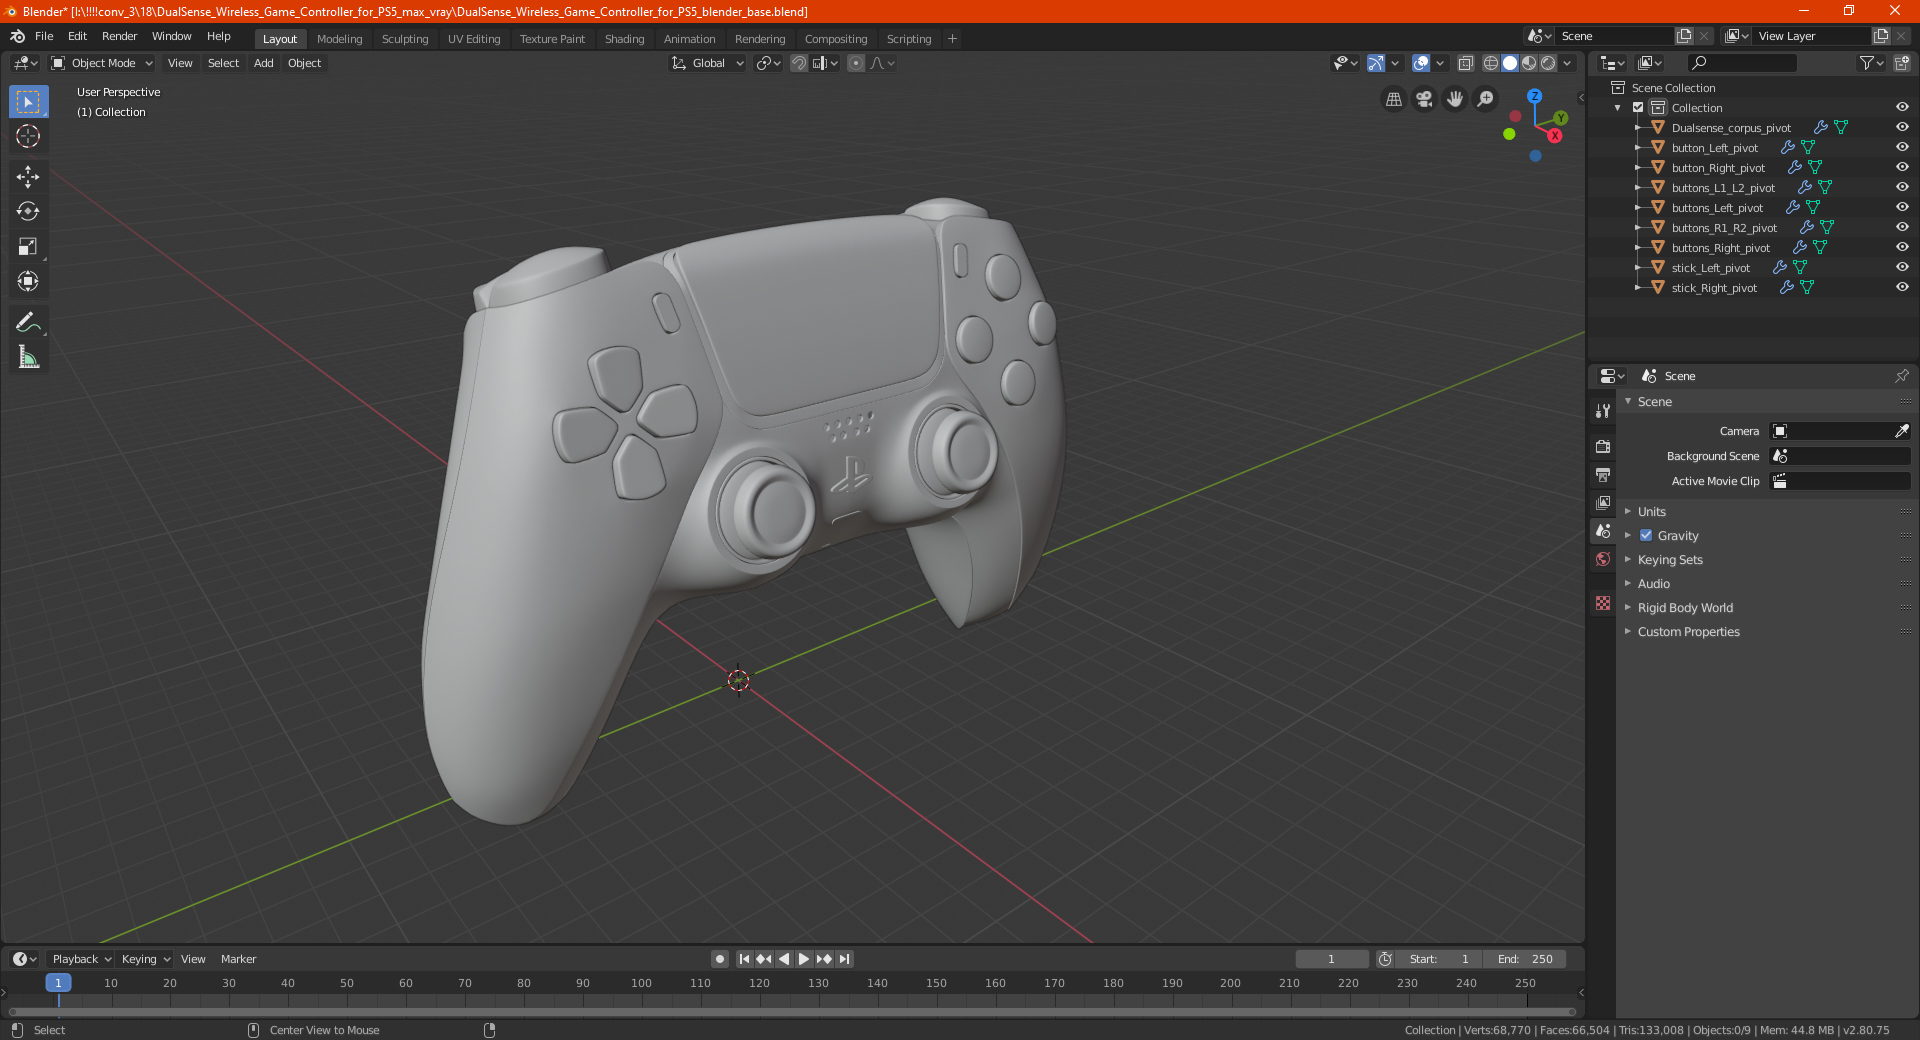Viewport: 1920px width, 1040px height.
Task: Open the Tool properties tab
Action: click(x=1603, y=411)
